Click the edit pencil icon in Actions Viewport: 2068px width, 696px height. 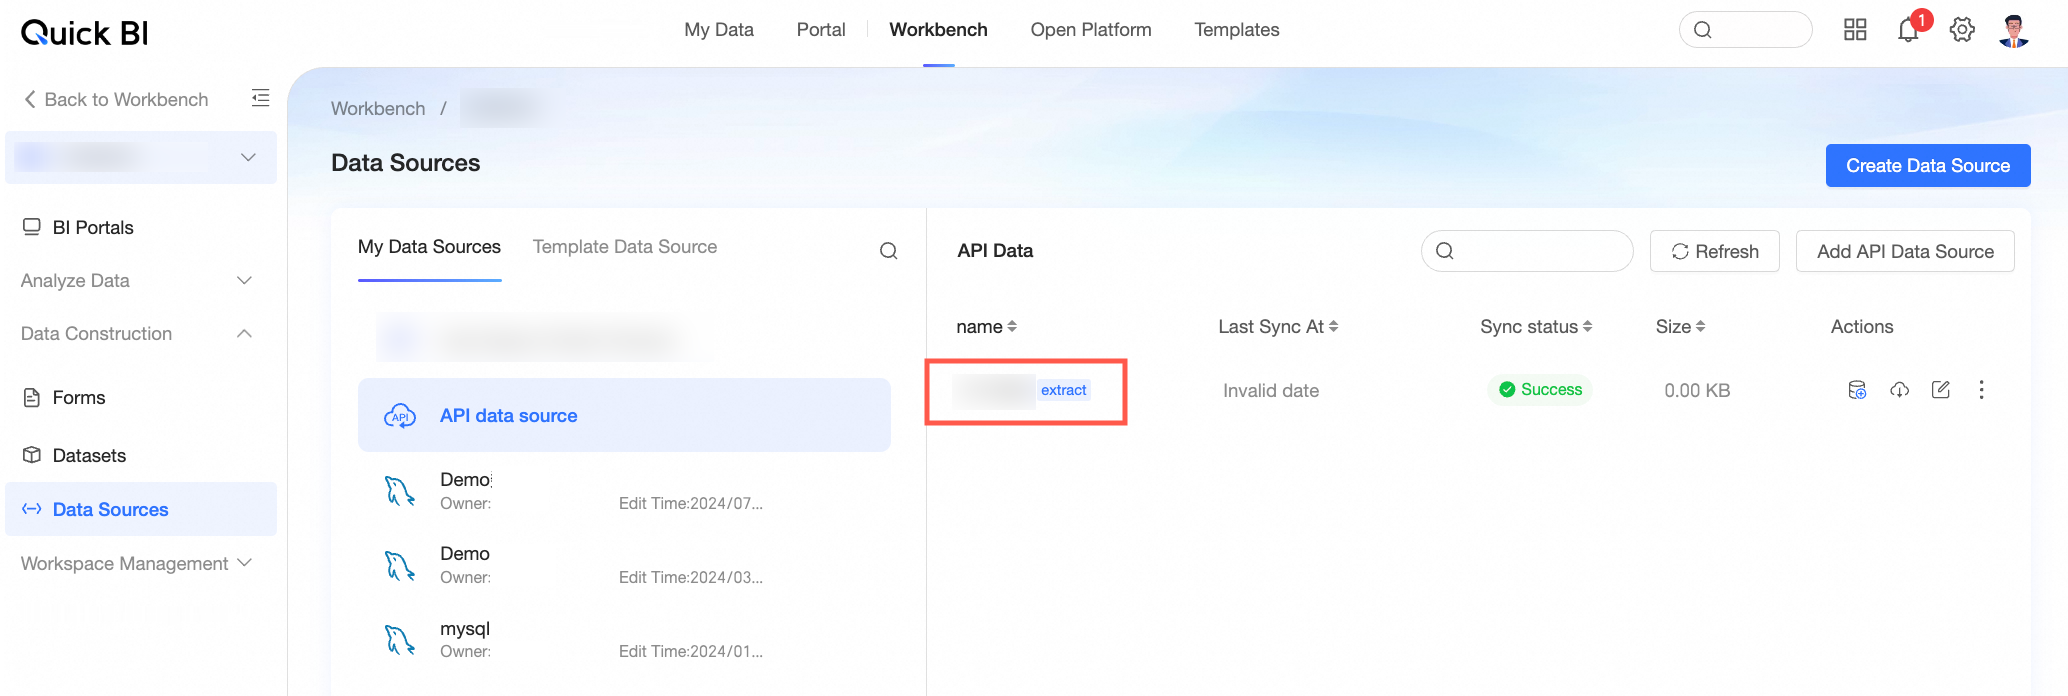pyautogui.click(x=1941, y=390)
